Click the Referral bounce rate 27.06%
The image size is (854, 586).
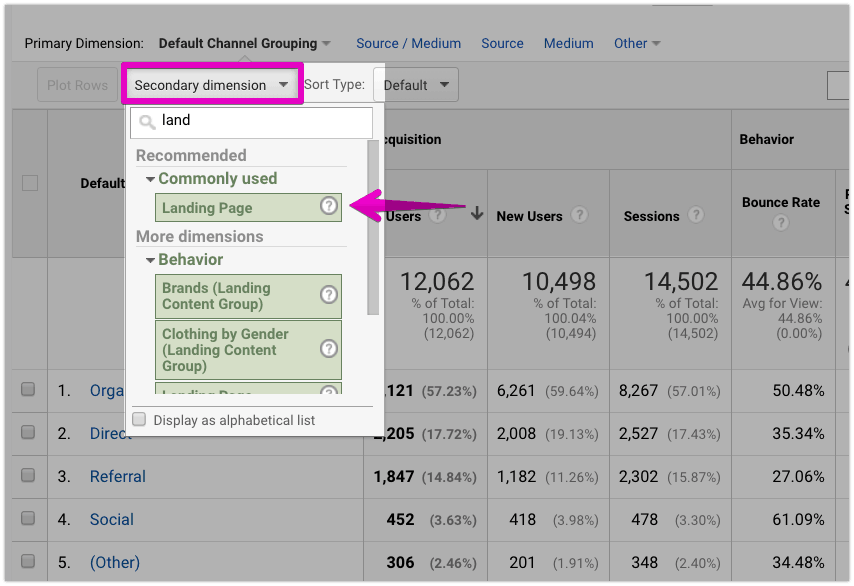pos(798,476)
